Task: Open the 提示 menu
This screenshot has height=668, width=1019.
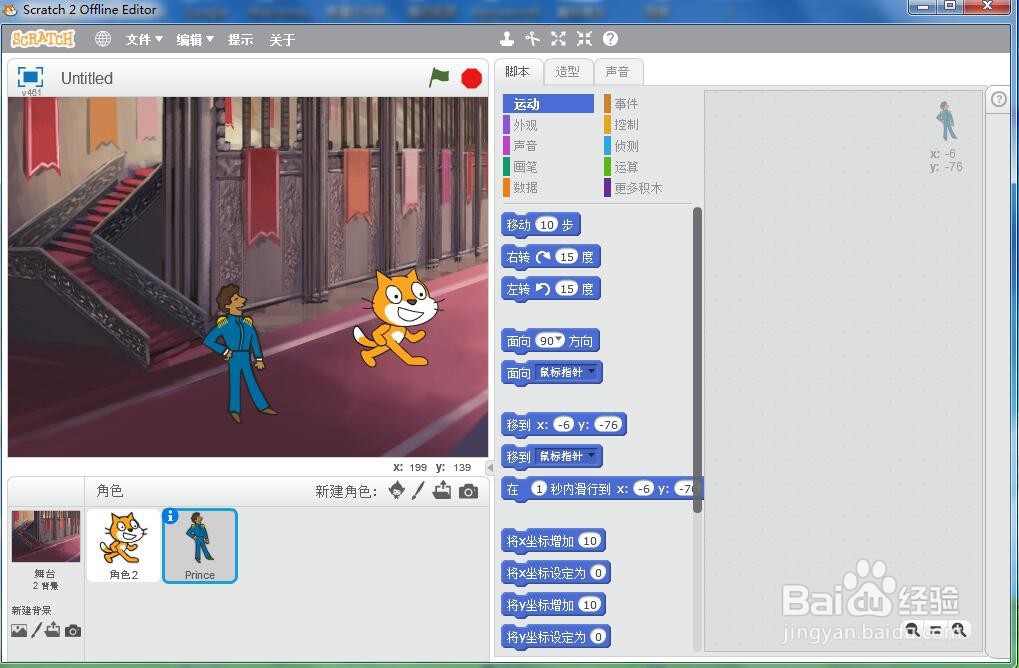Action: (240, 40)
